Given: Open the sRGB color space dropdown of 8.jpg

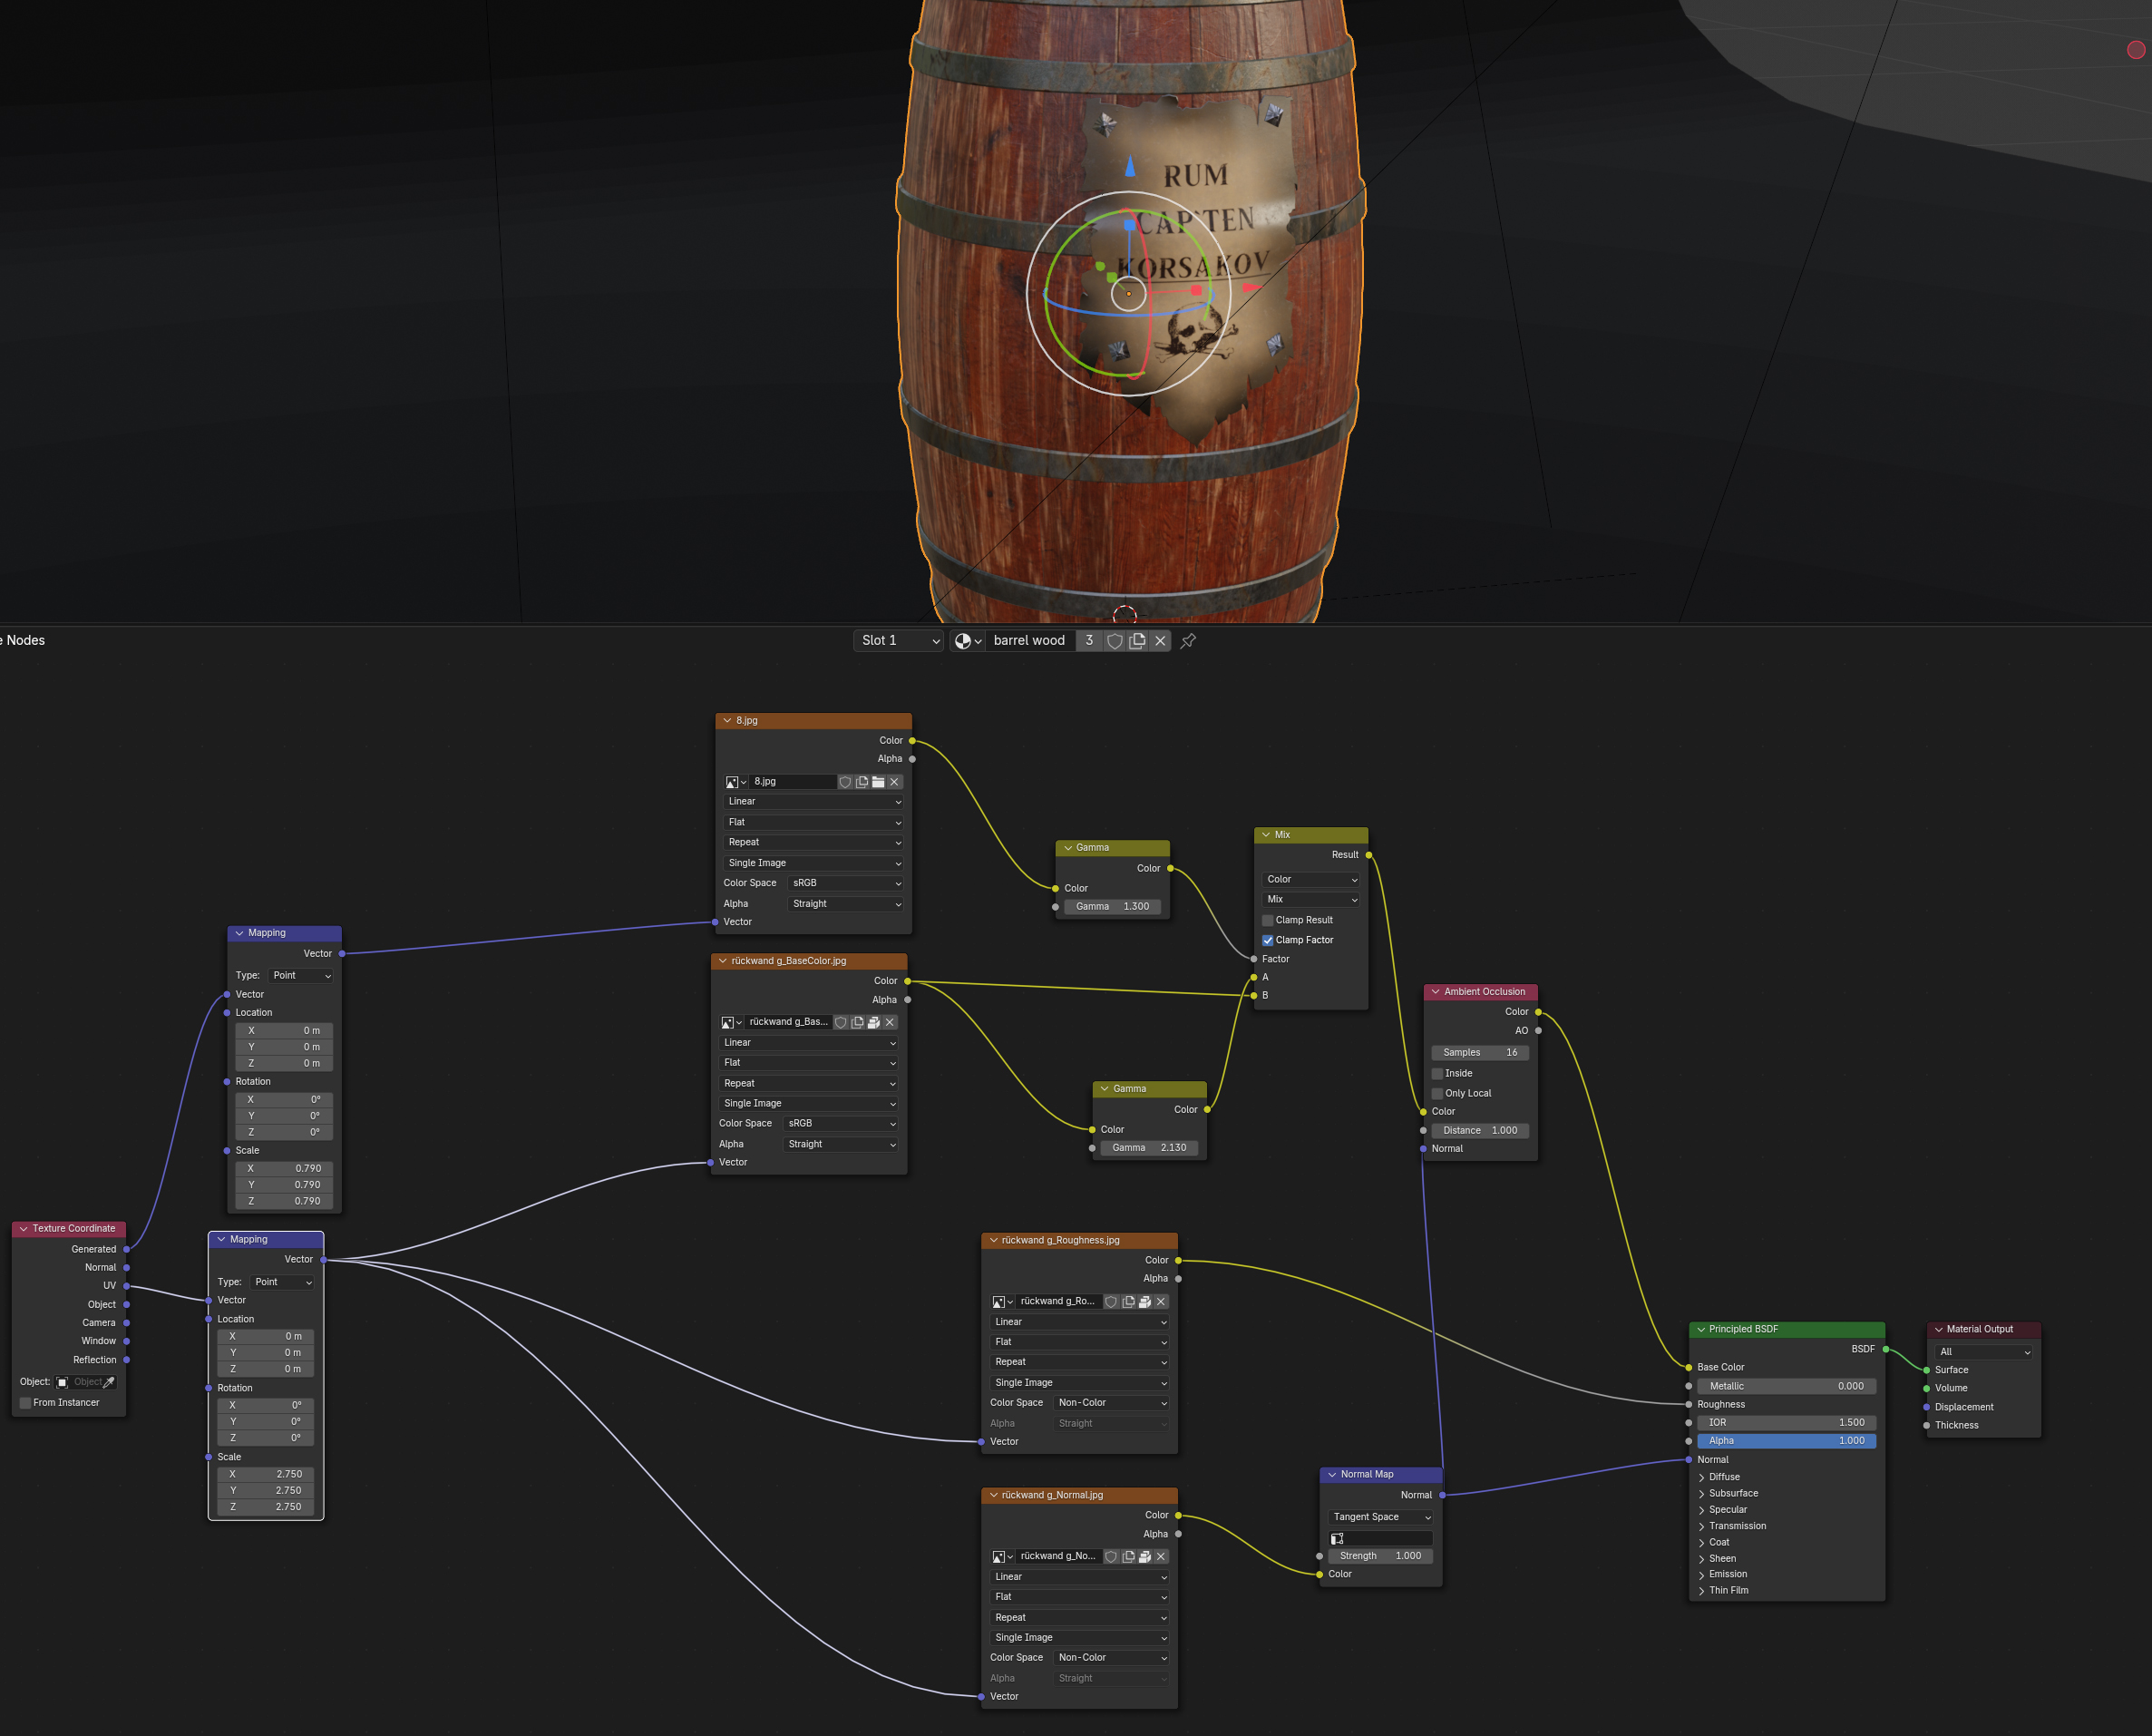Looking at the screenshot, I should [846, 883].
